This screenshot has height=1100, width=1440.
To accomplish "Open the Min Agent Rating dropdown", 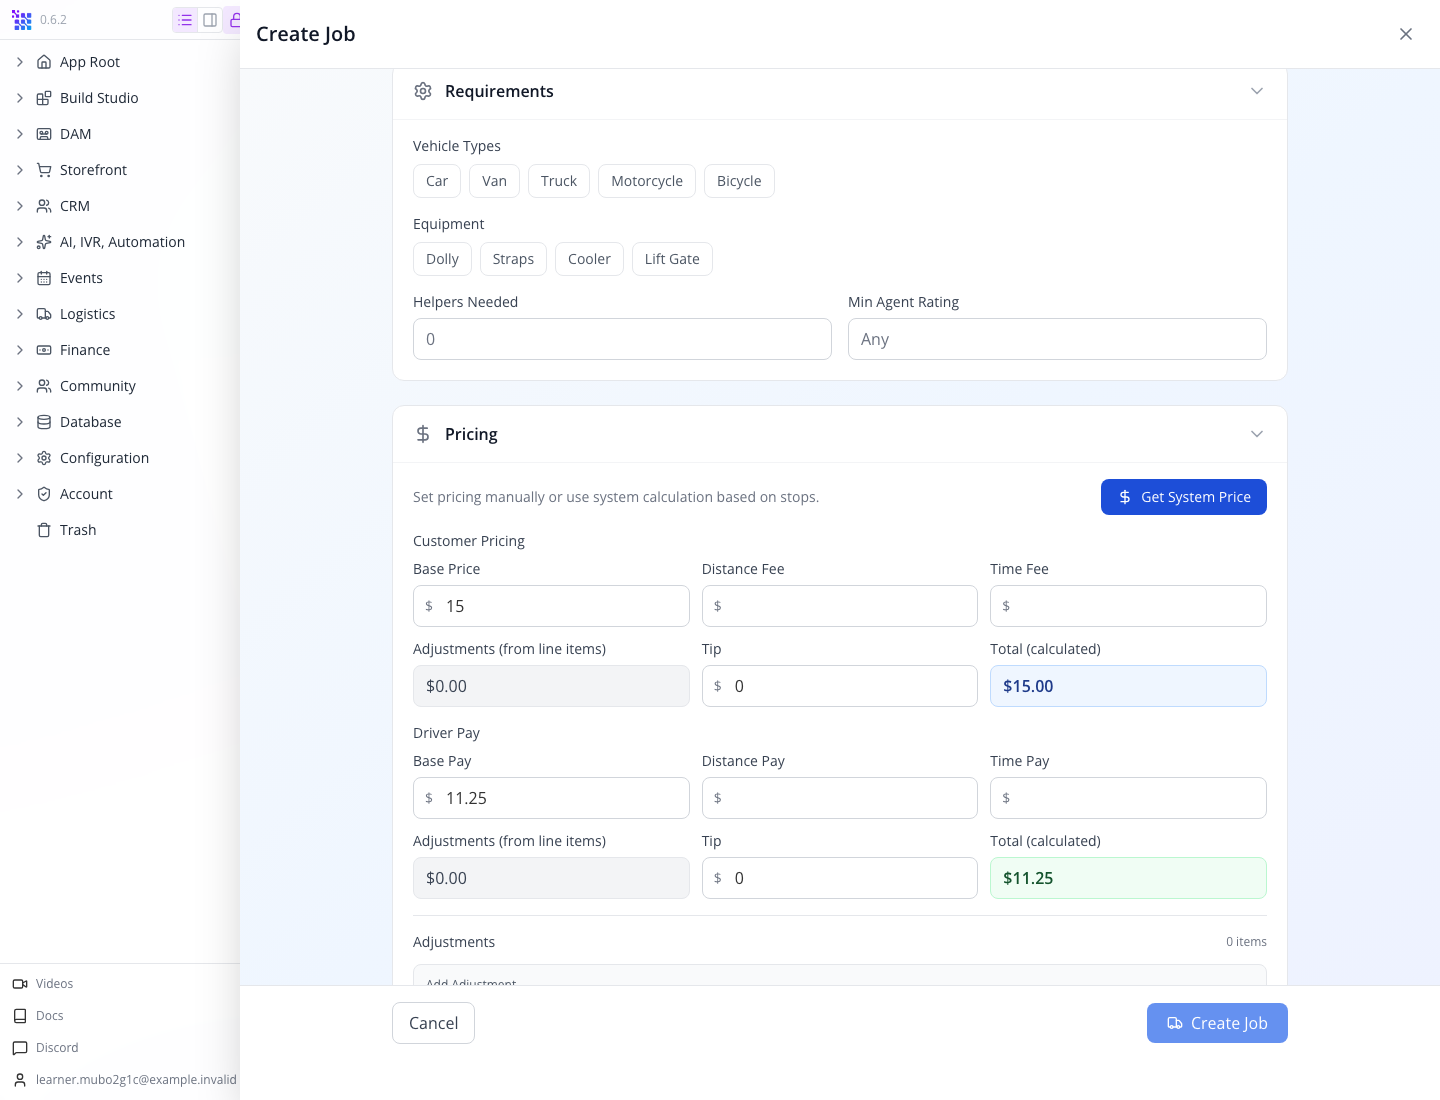I will 1057,339.
